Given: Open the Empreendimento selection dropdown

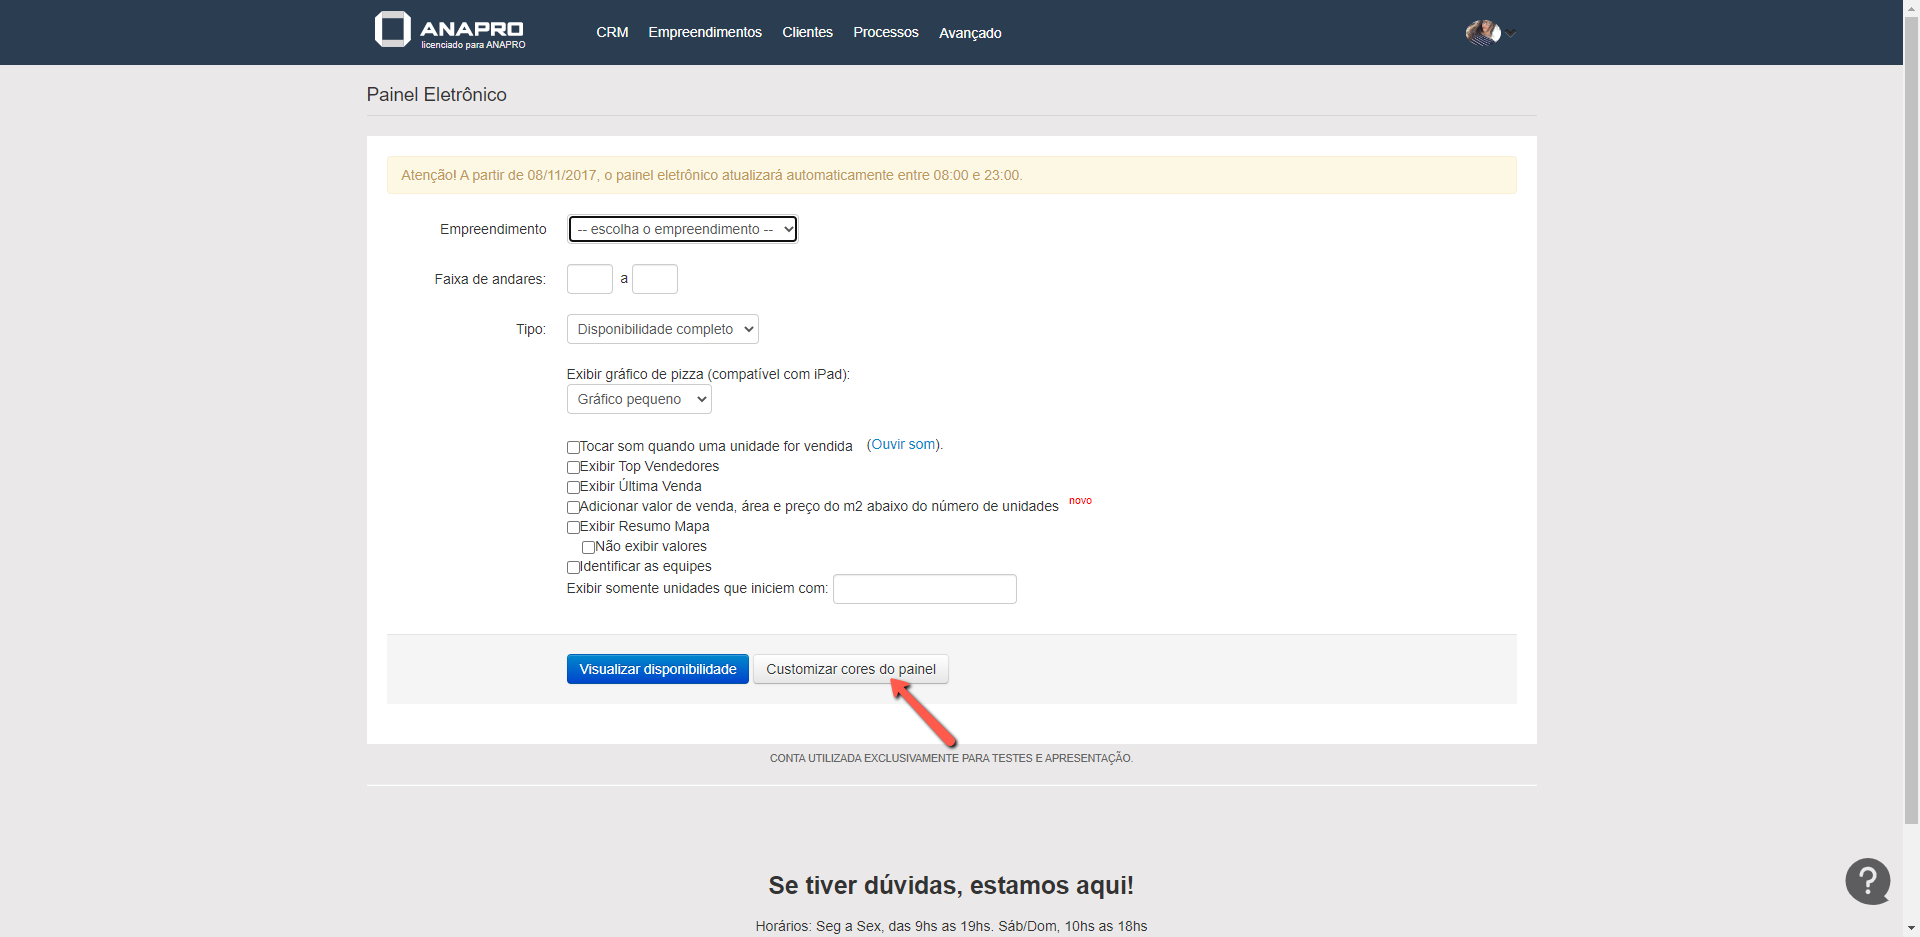Looking at the screenshot, I should coord(683,229).
